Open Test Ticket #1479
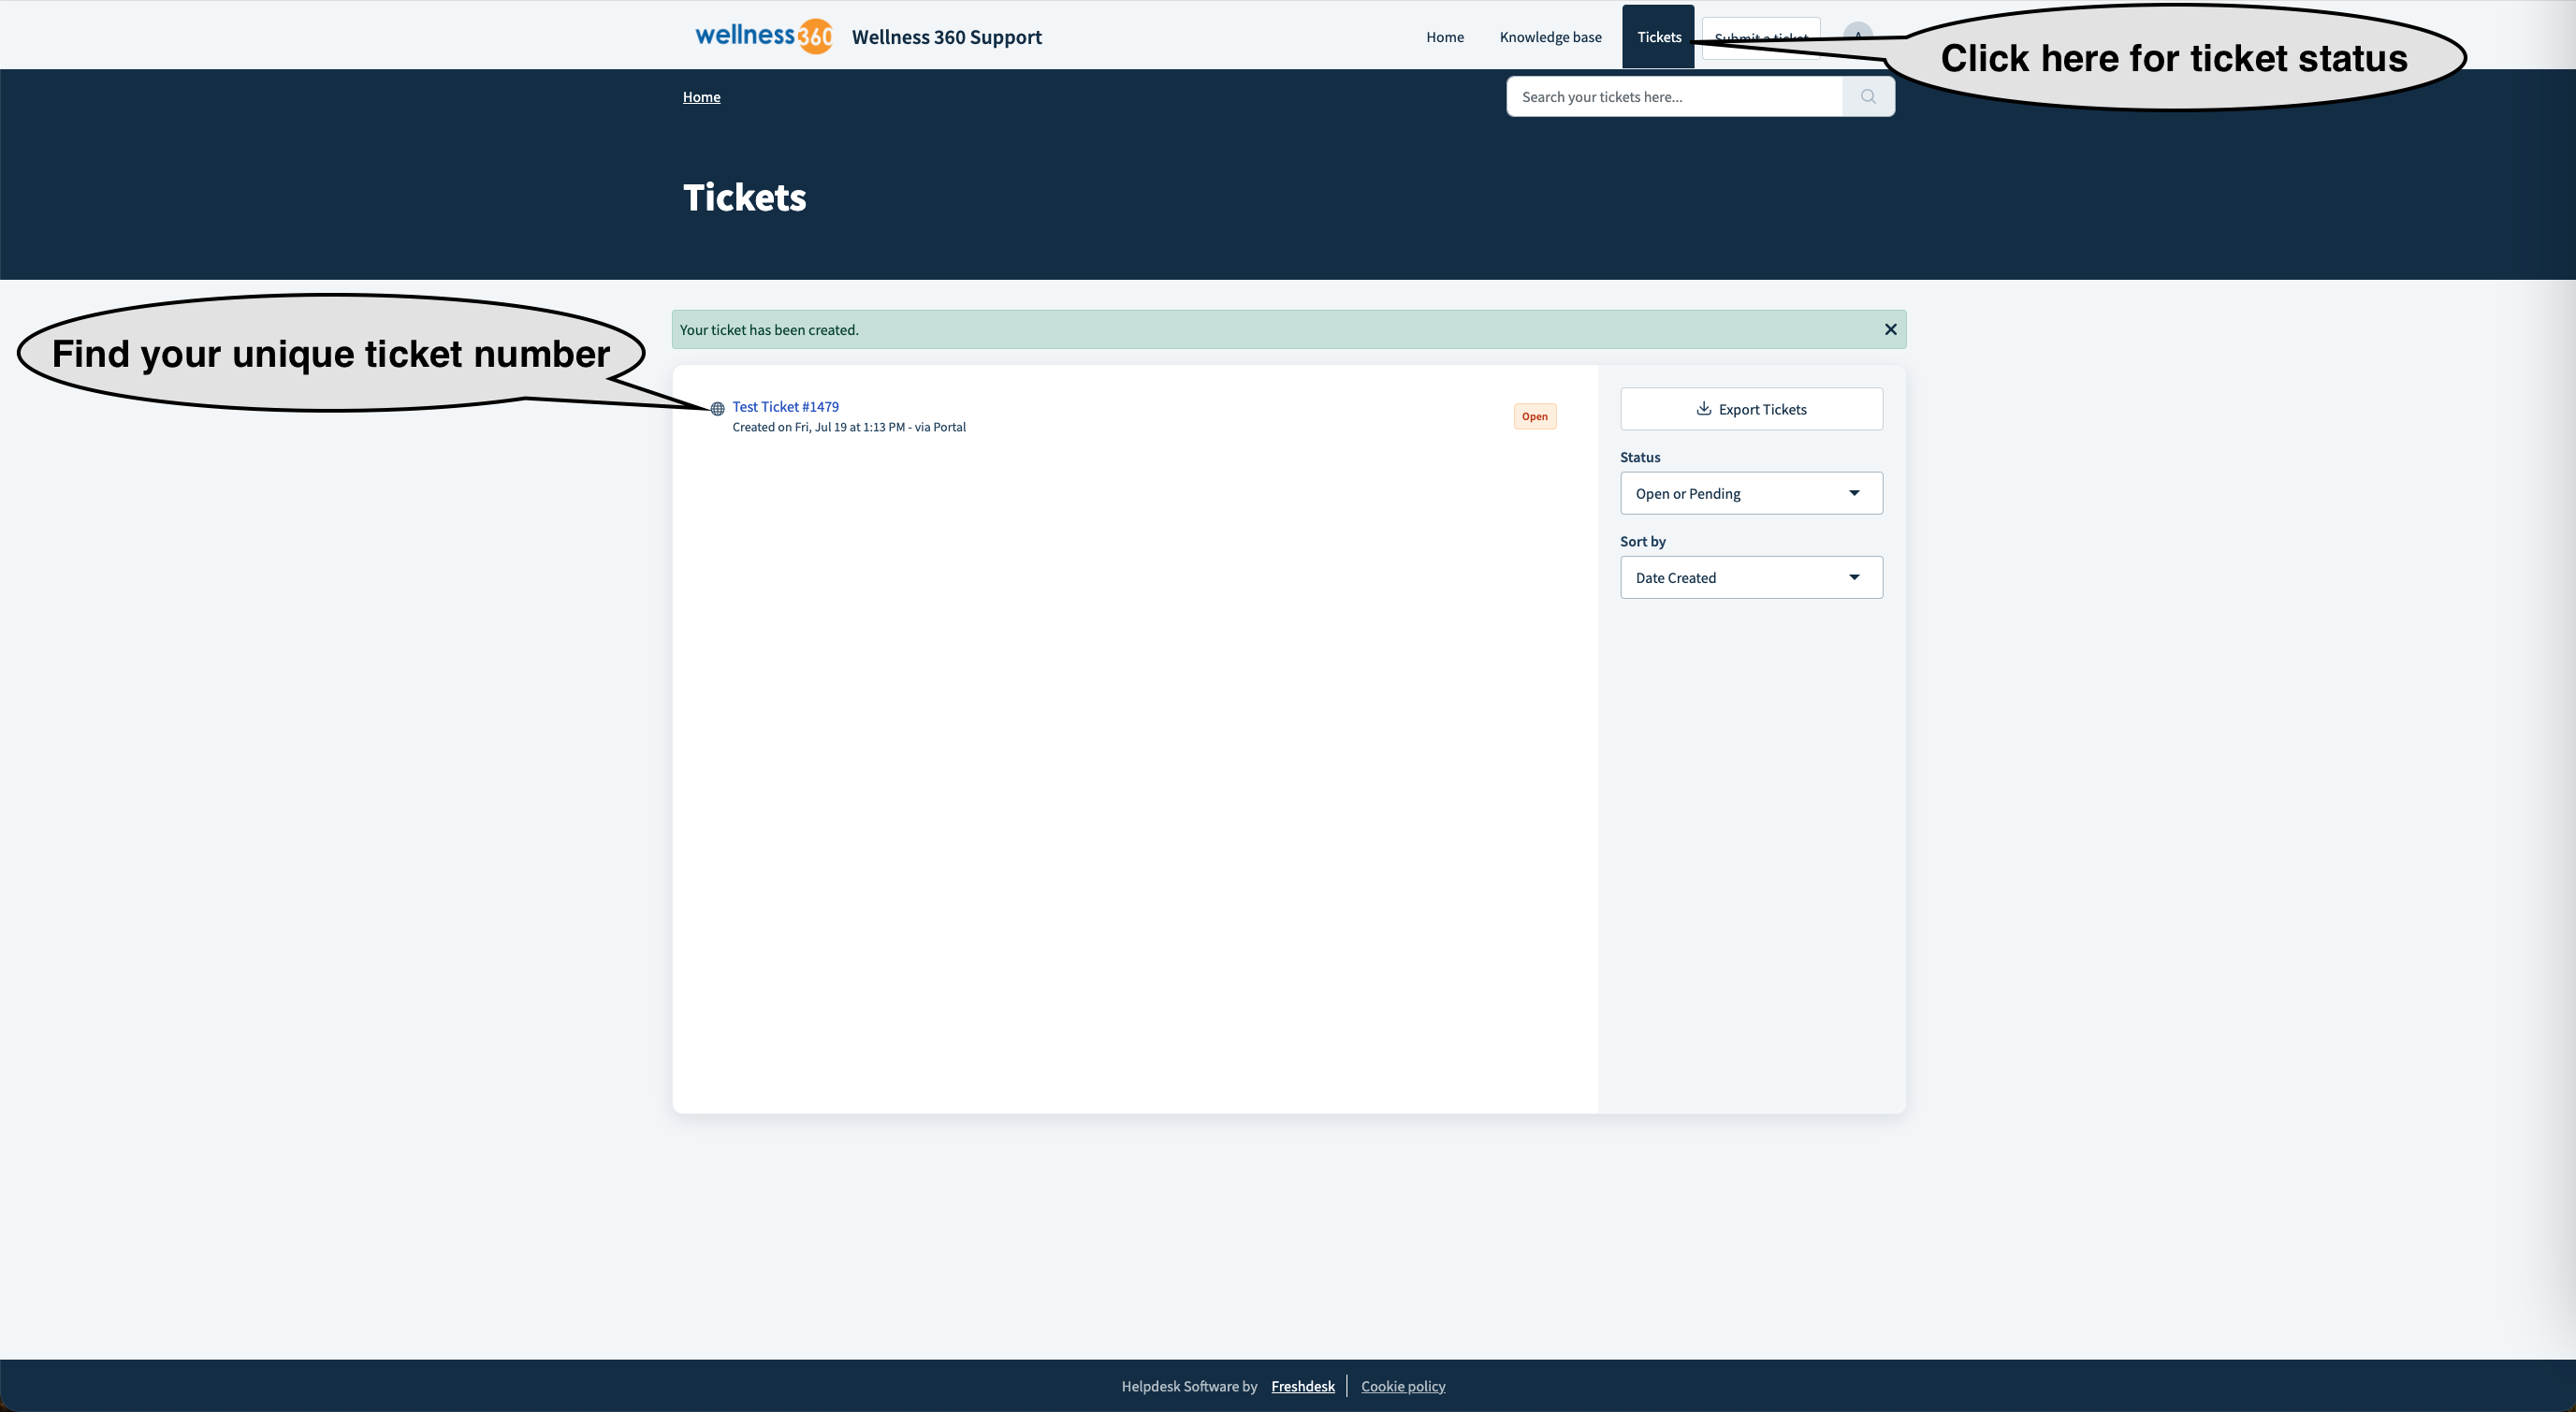 (x=785, y=407)
